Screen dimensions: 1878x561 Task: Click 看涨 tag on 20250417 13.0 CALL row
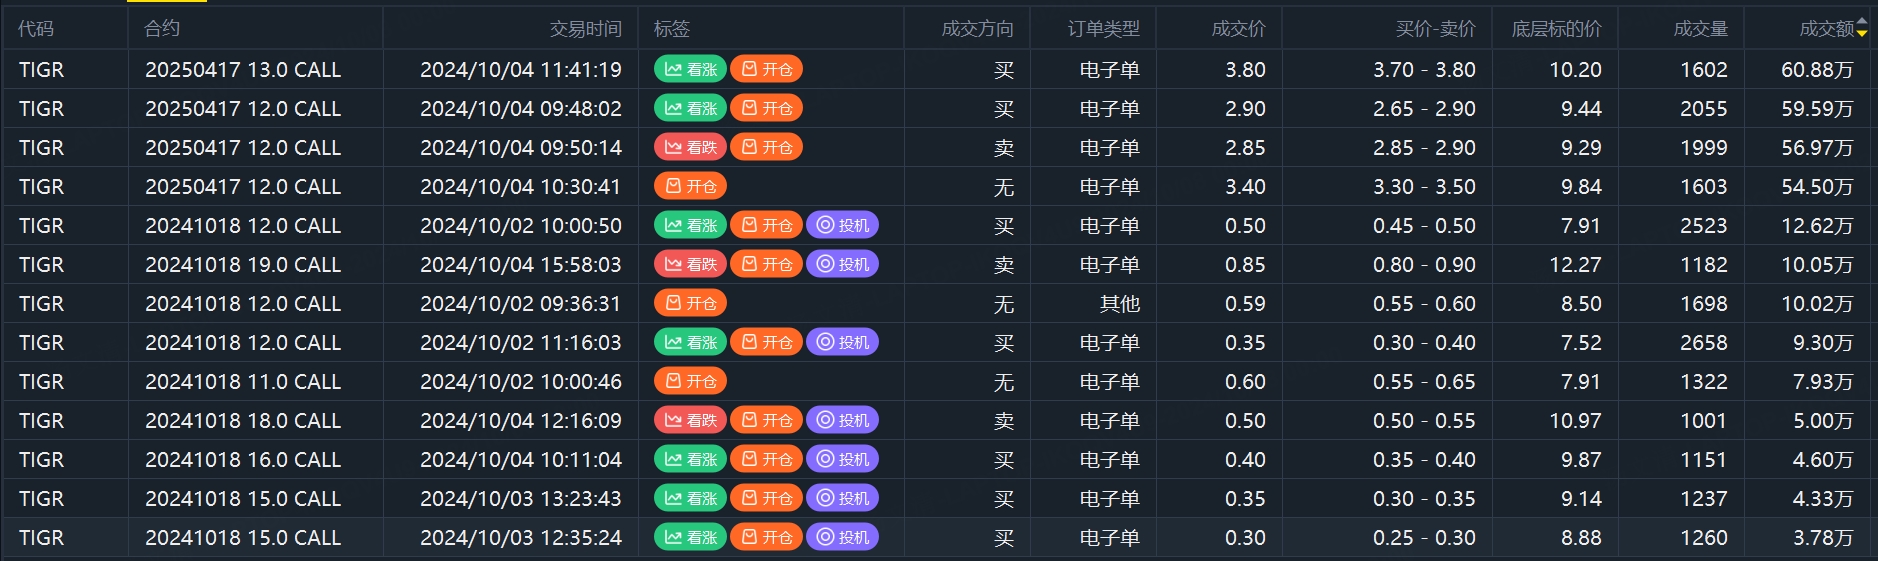click(x=690, y=69)
